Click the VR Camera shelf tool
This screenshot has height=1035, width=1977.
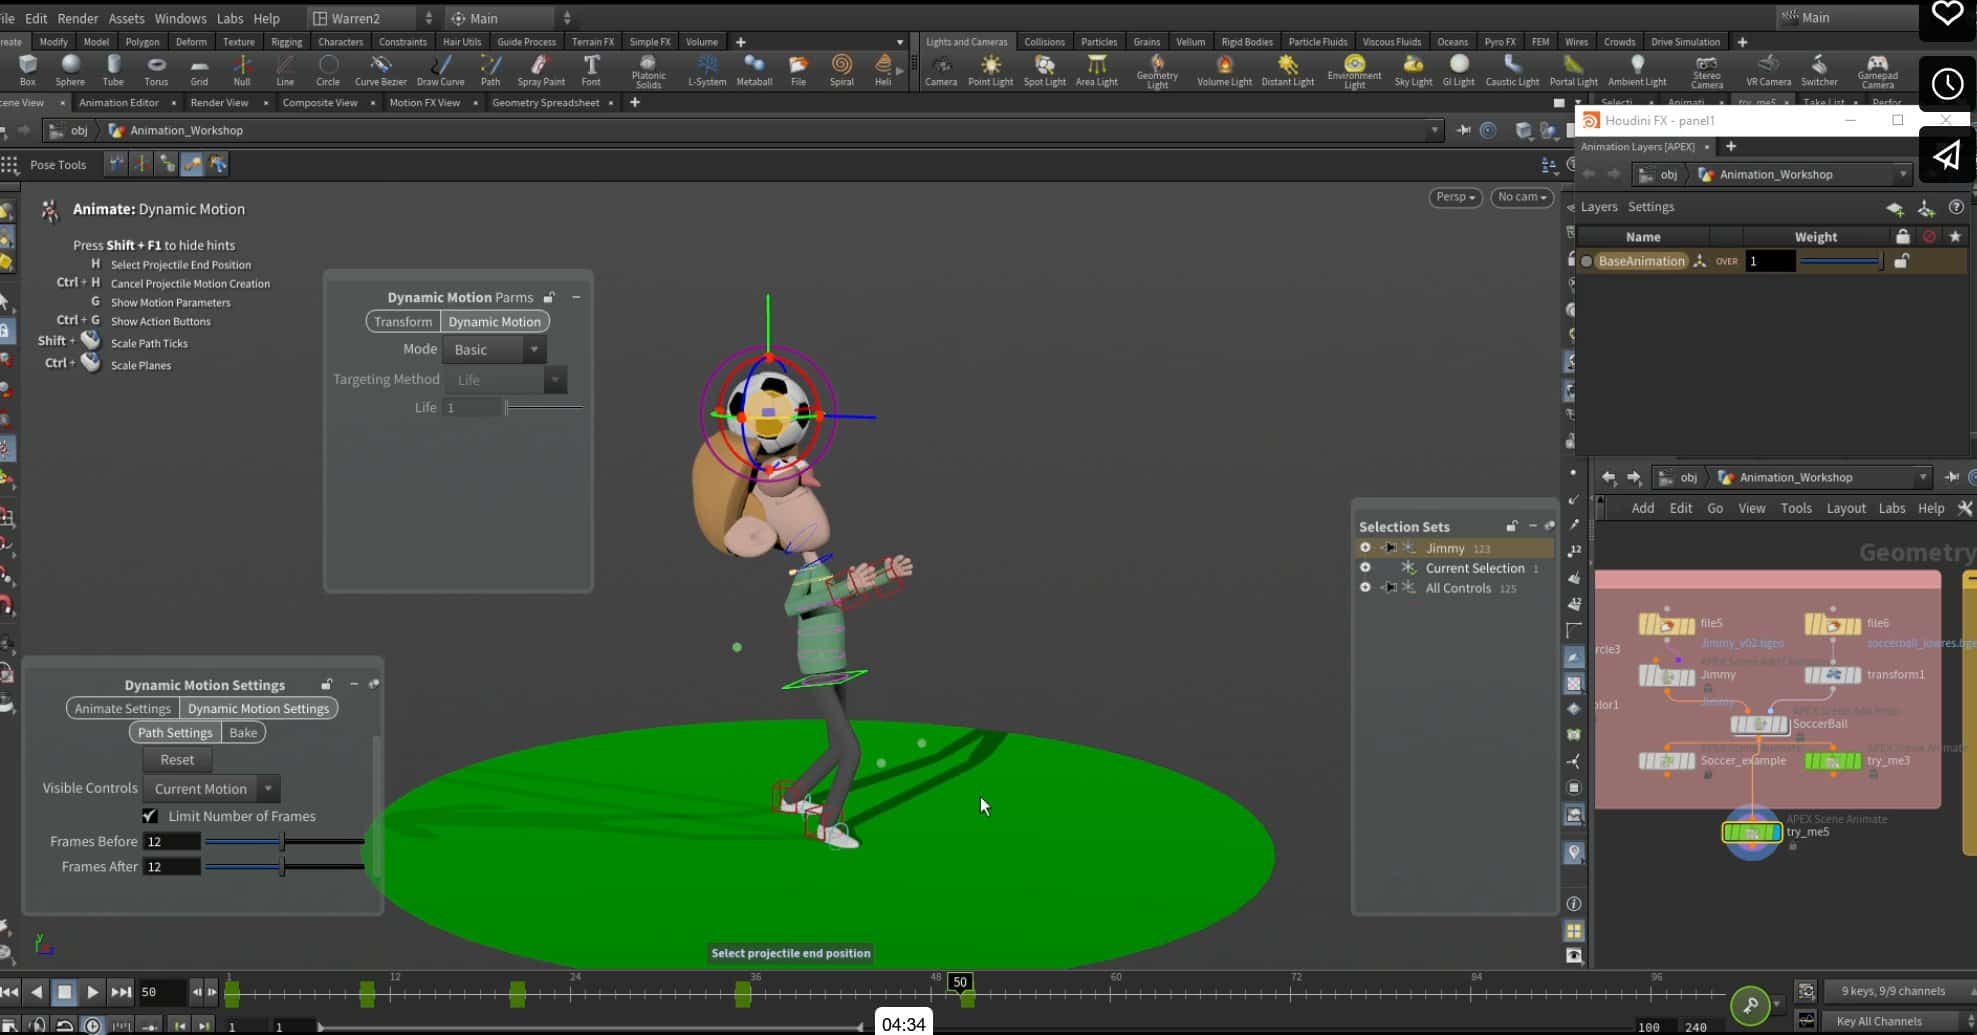(x=1768, y=70)
